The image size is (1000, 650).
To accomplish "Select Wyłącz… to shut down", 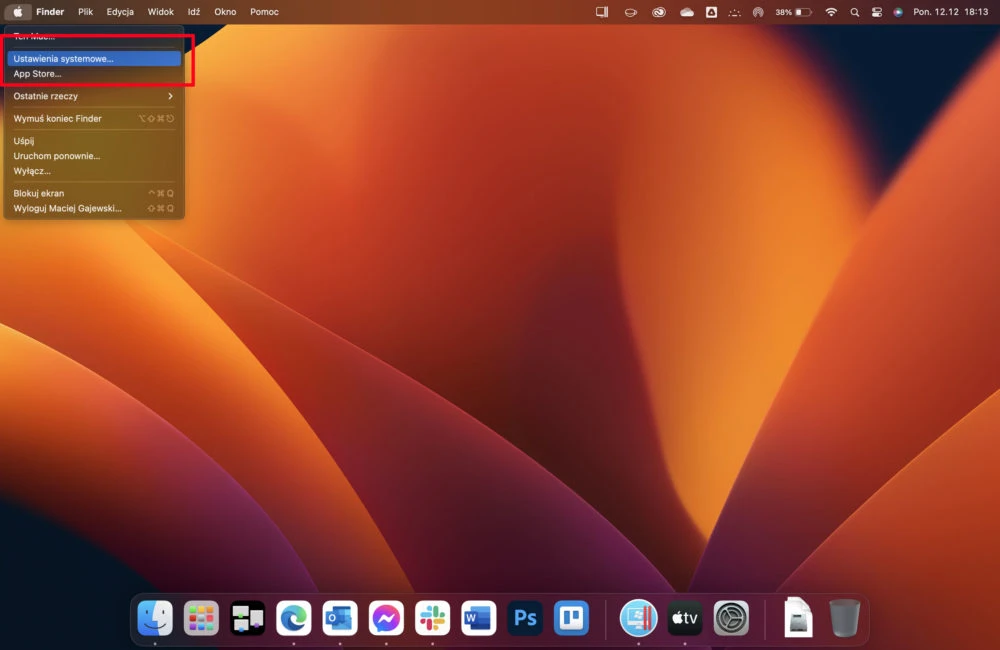I will pos(94,171).
